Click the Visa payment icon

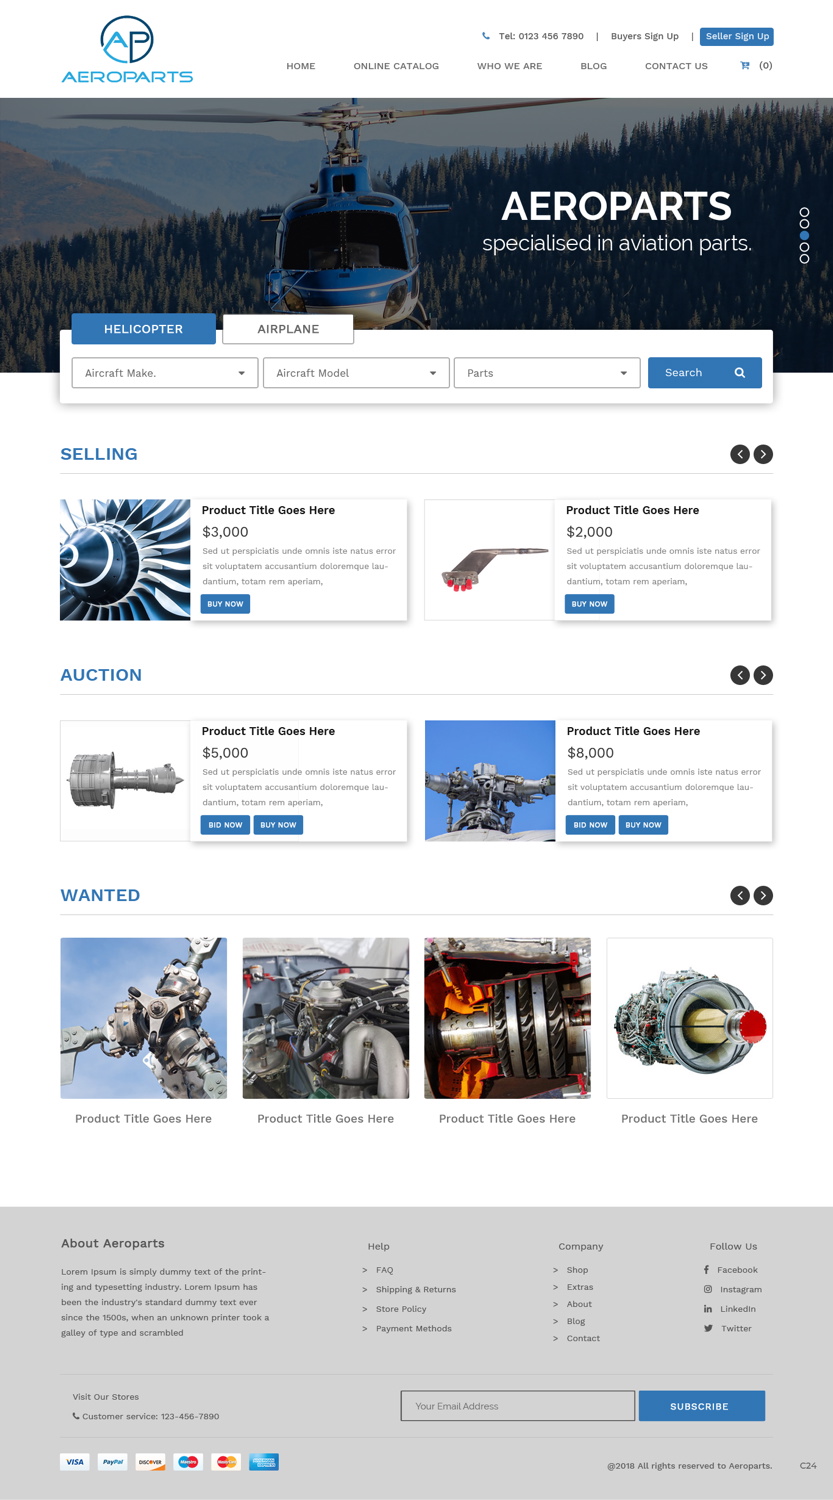(75, 1462)
